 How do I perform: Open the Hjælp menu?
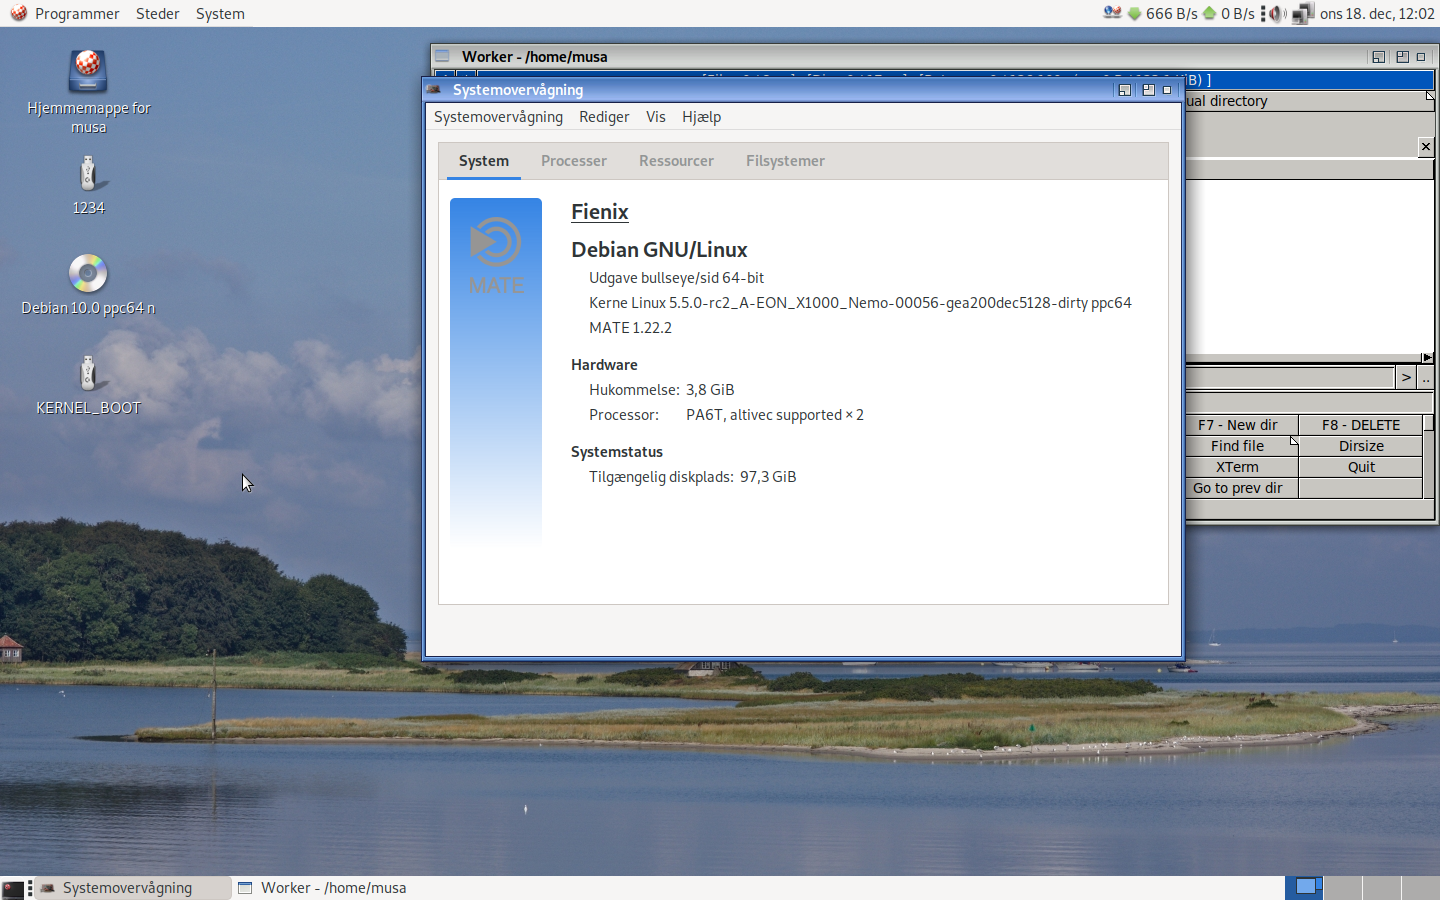[x=701, y=117]
